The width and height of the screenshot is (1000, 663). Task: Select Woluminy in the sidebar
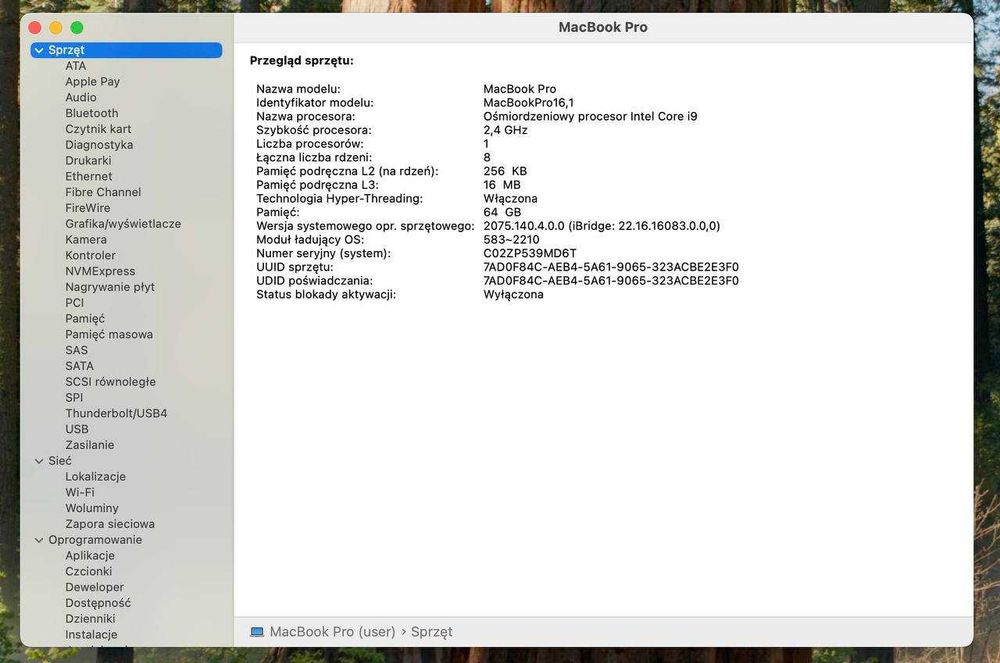pyautogui.click(x=92, y=508)
